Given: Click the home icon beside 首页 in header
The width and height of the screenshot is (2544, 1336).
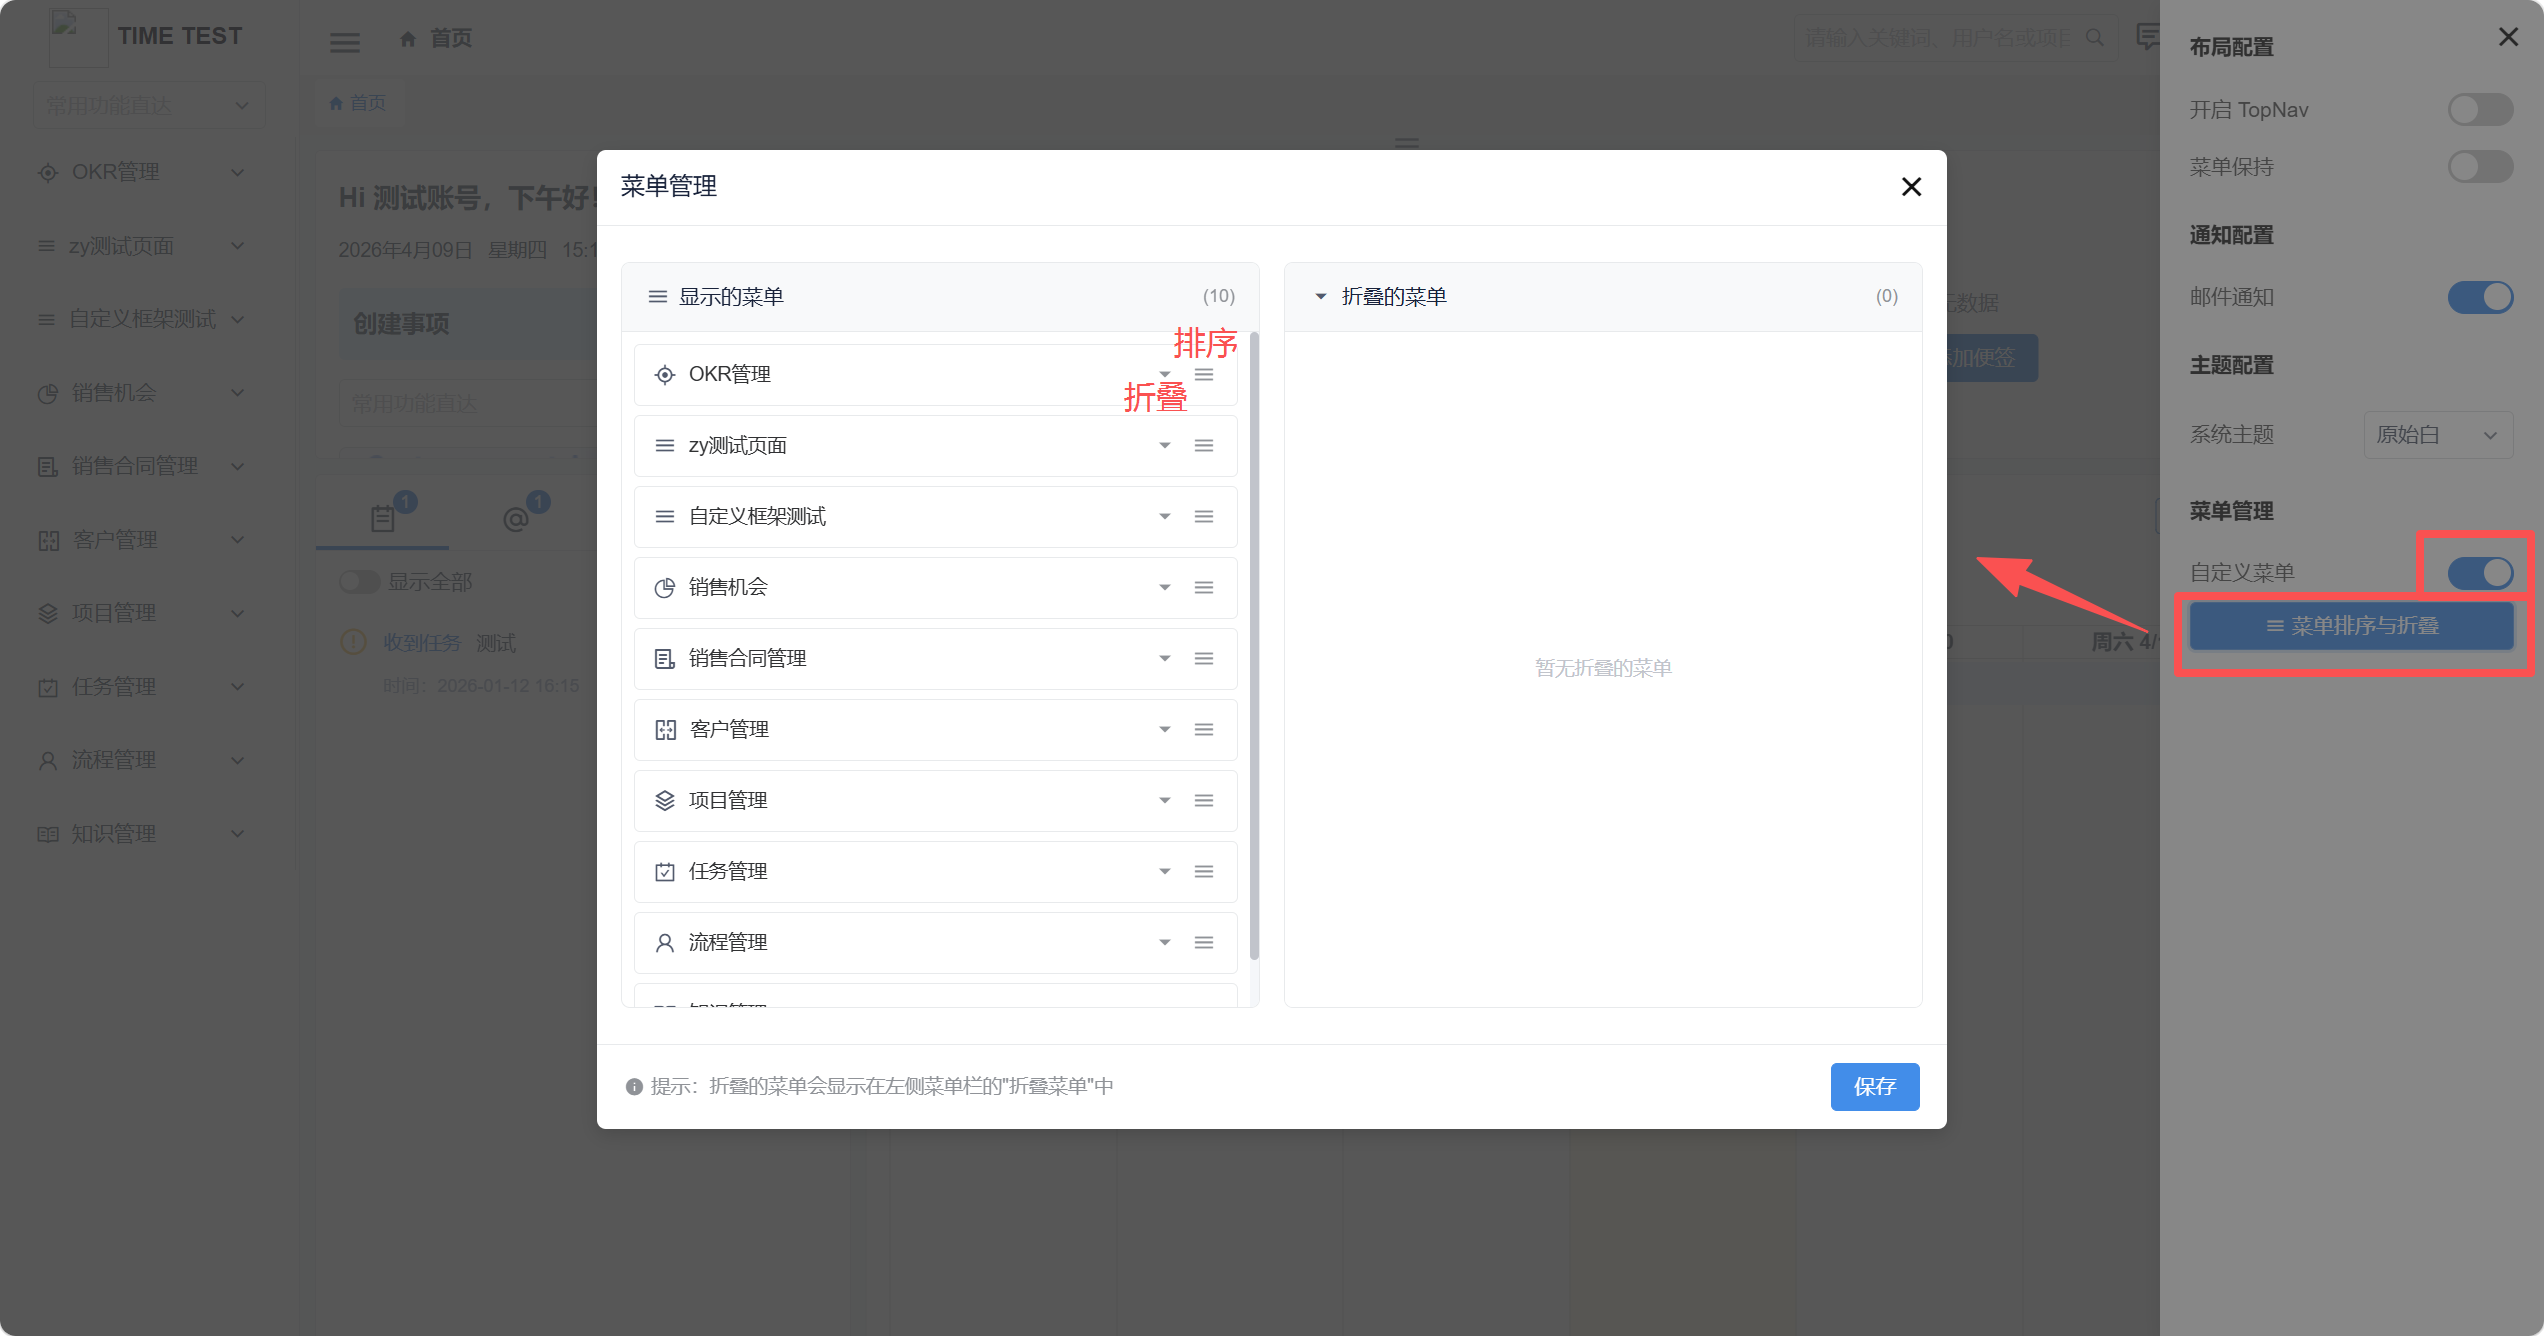Looking at the screenshot, I should [x=408, y=39].
